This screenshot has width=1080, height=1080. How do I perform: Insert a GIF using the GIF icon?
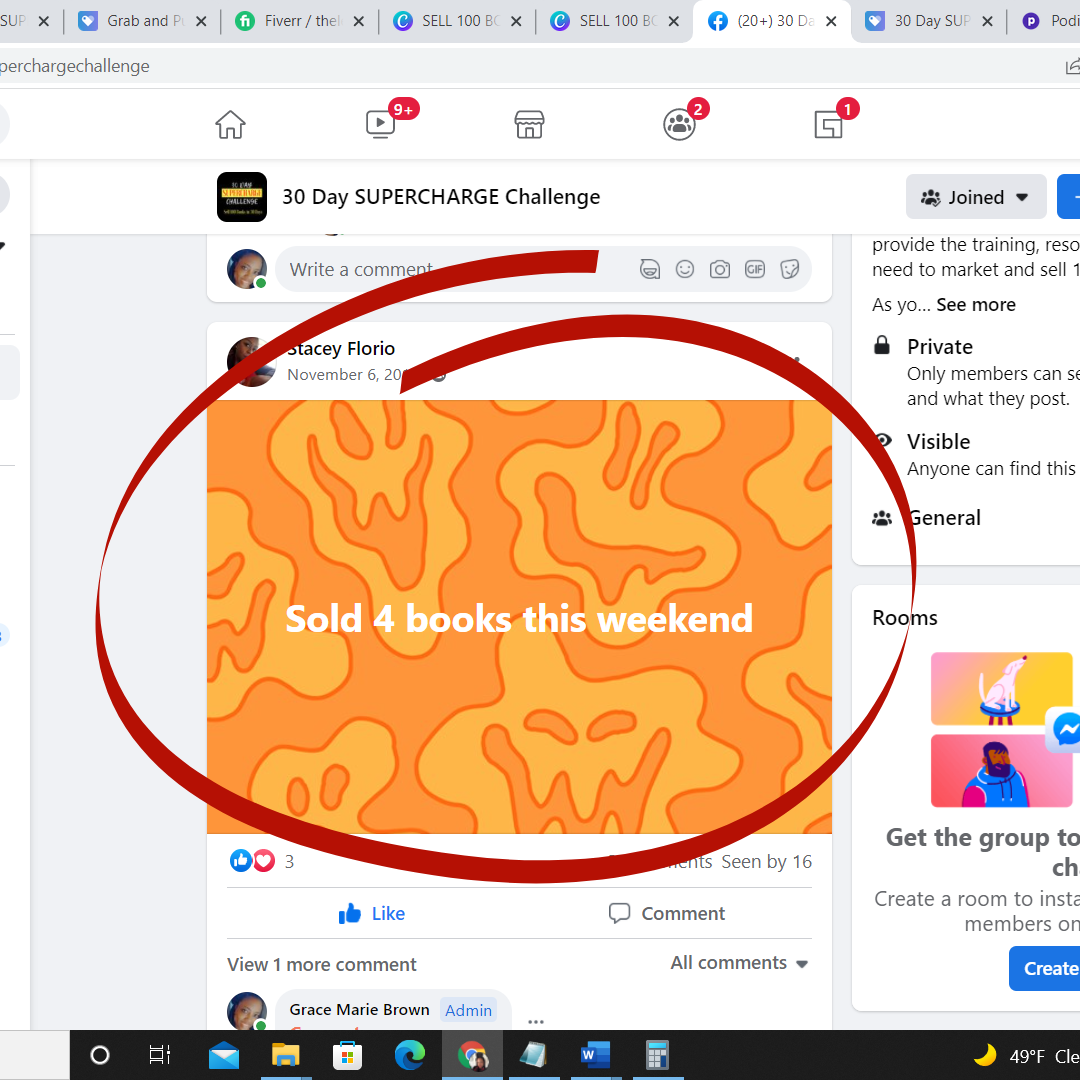(755, 269)
